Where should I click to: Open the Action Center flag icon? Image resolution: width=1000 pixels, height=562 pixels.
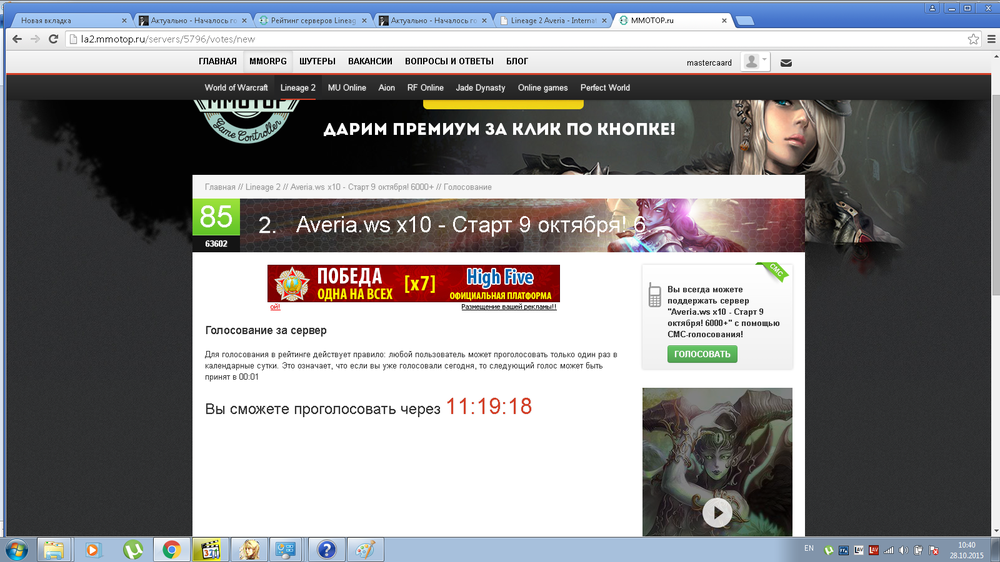tap(933, 550)
